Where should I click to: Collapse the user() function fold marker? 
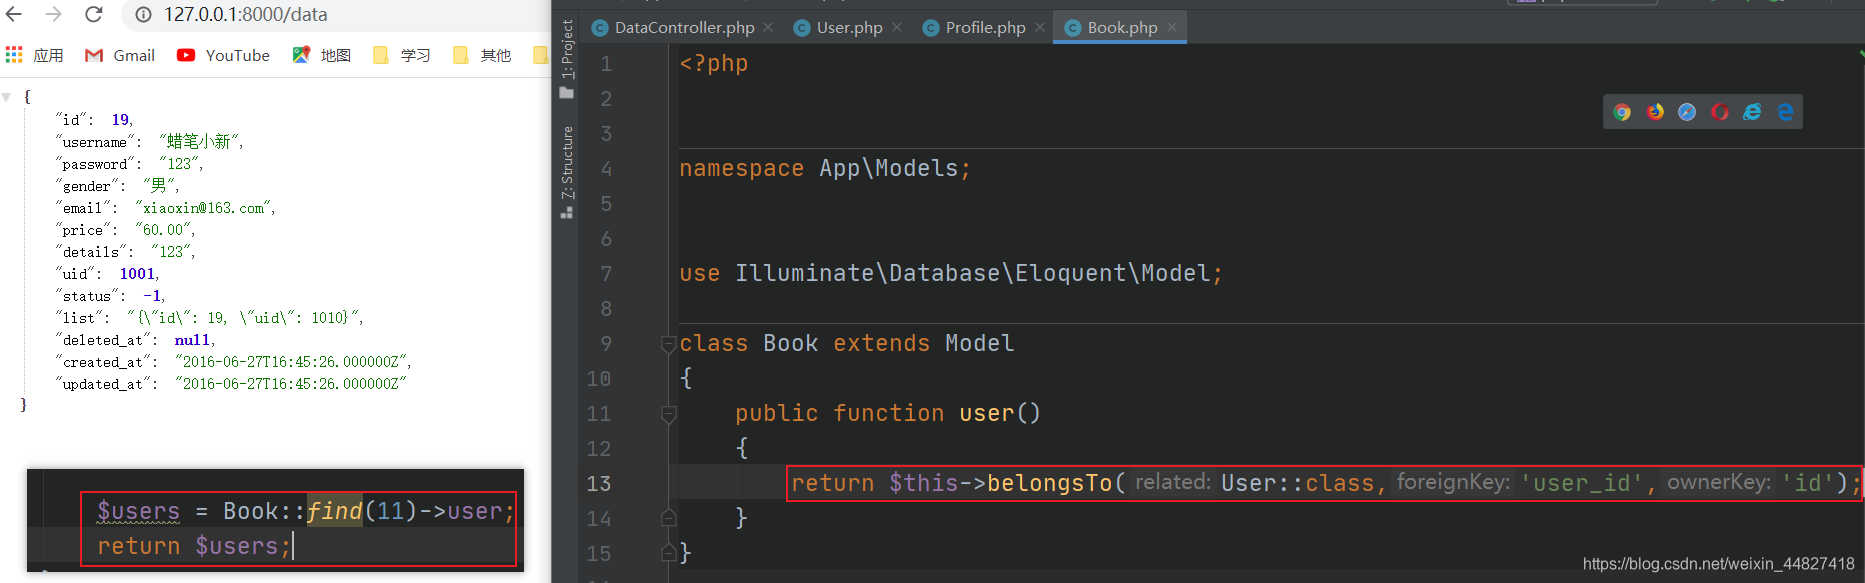668,414
